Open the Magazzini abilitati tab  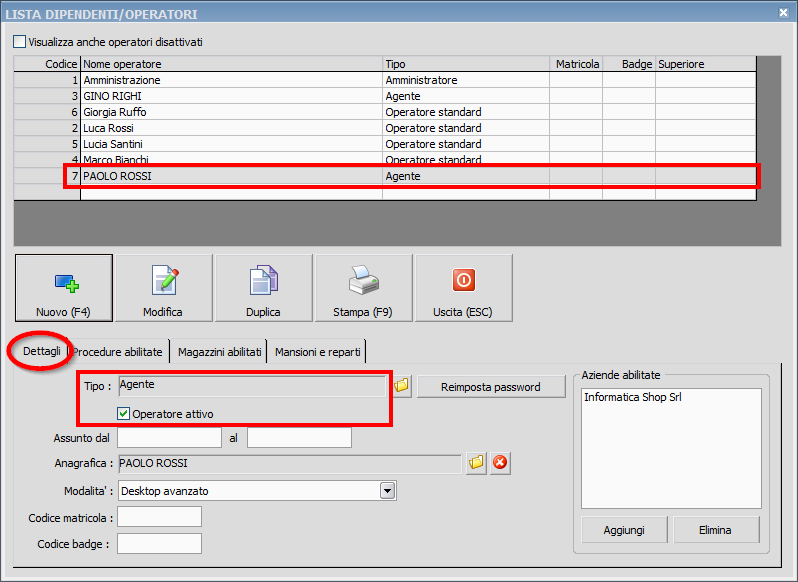coord(219,352)
